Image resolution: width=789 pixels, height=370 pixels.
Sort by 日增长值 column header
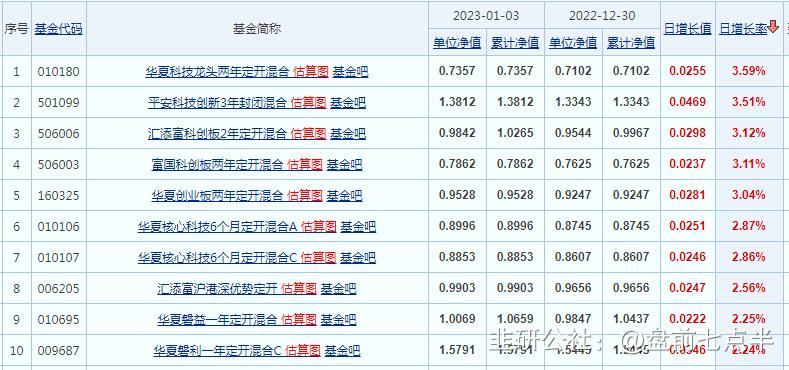coord(687,29)
